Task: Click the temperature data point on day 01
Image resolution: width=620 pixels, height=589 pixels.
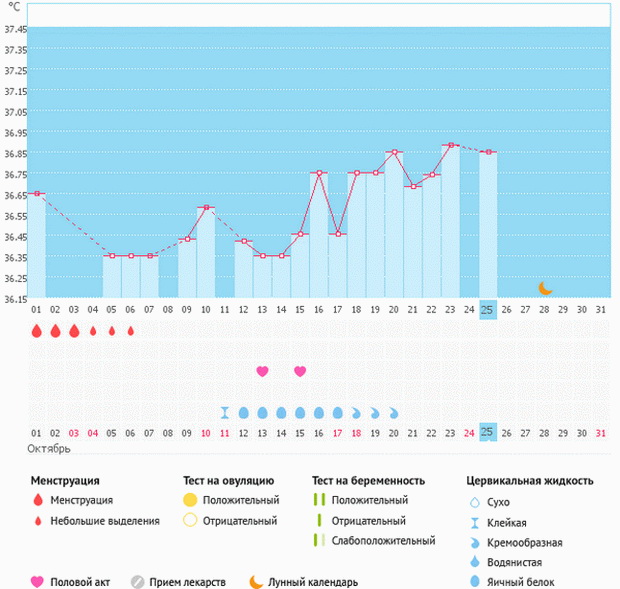Action: (36, 194)
